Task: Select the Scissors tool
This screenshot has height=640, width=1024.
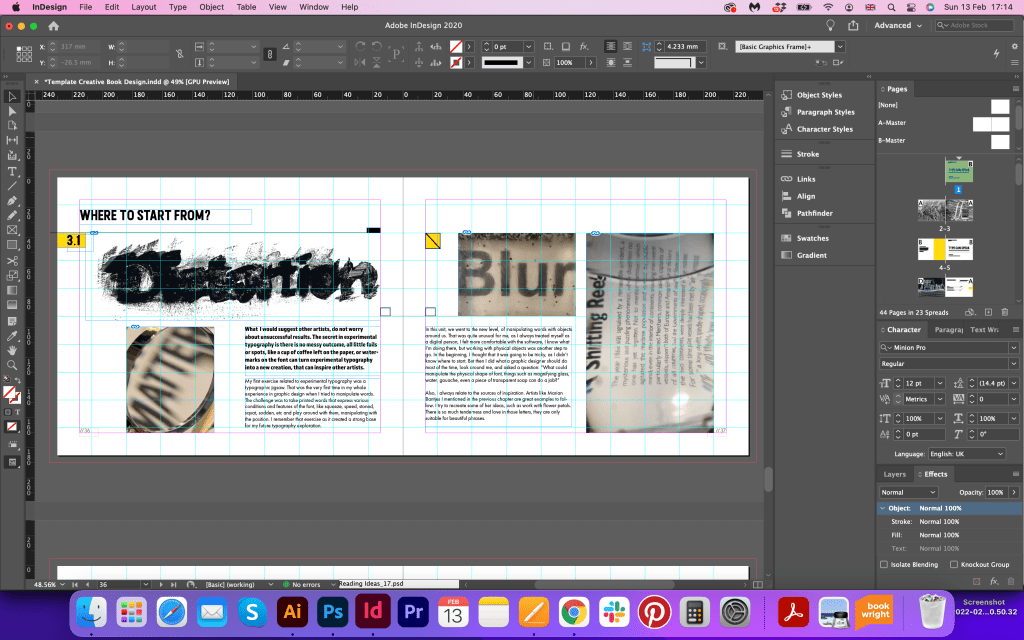Action: click(12, 261)
